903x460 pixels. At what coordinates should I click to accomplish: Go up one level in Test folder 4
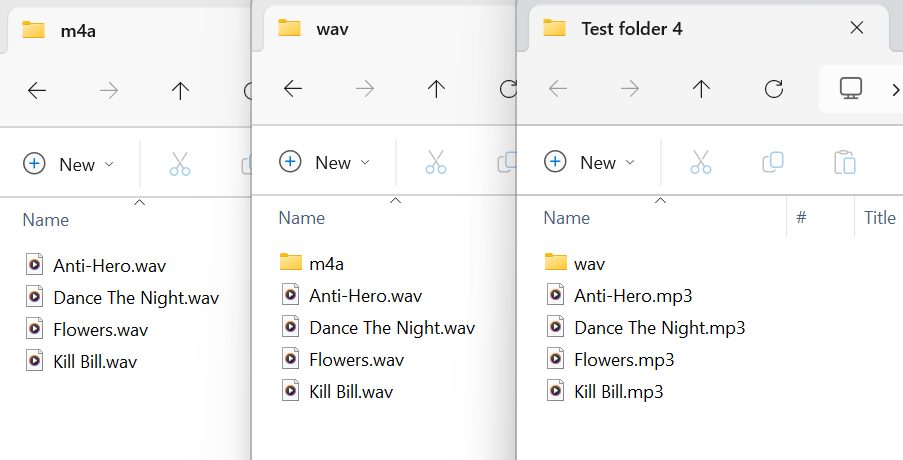click(x=701, y=89)
